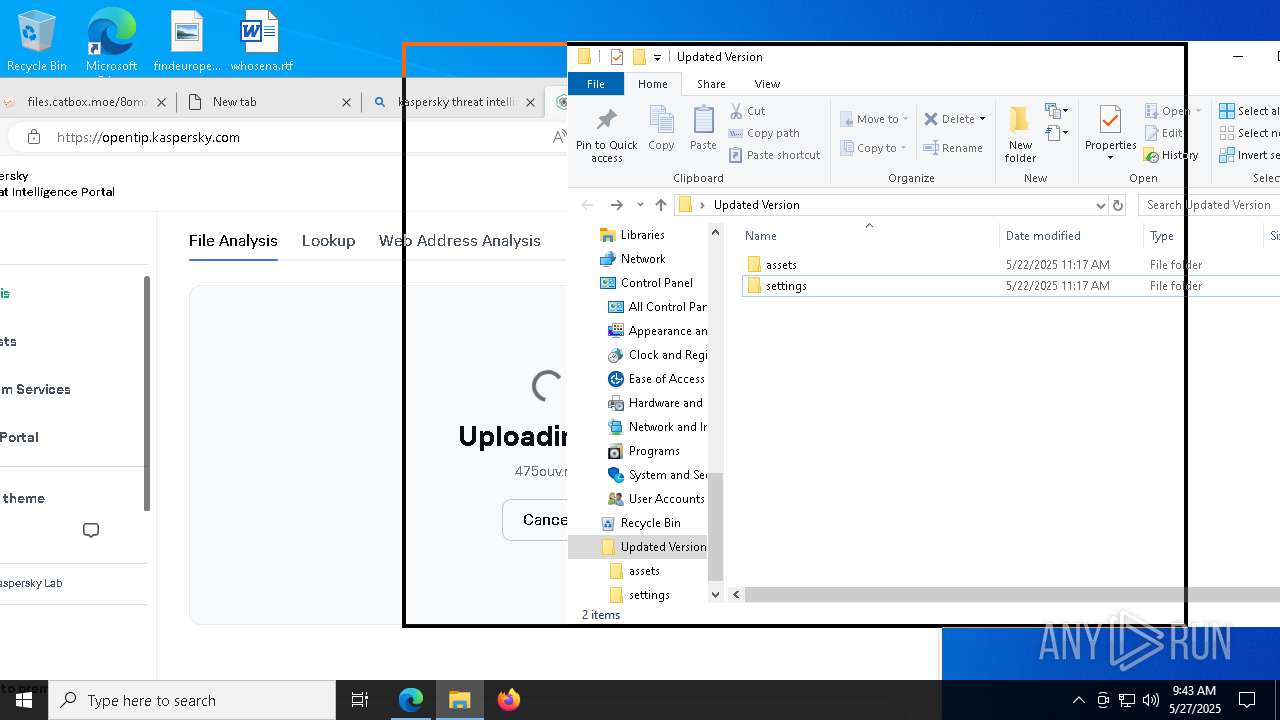Open Recycle Bin on desktop
This screenshot has width=1280, height=720.
click(37, 42)
